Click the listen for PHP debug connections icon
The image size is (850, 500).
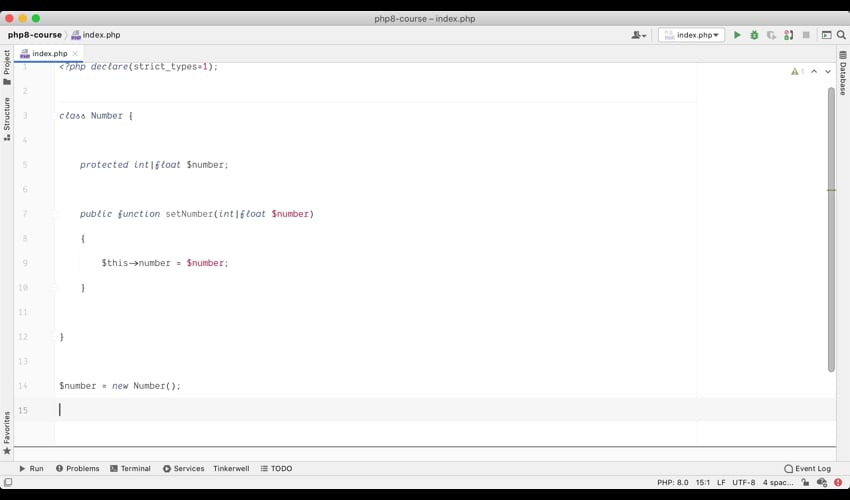pyautogui.click(x=789, y=35)
